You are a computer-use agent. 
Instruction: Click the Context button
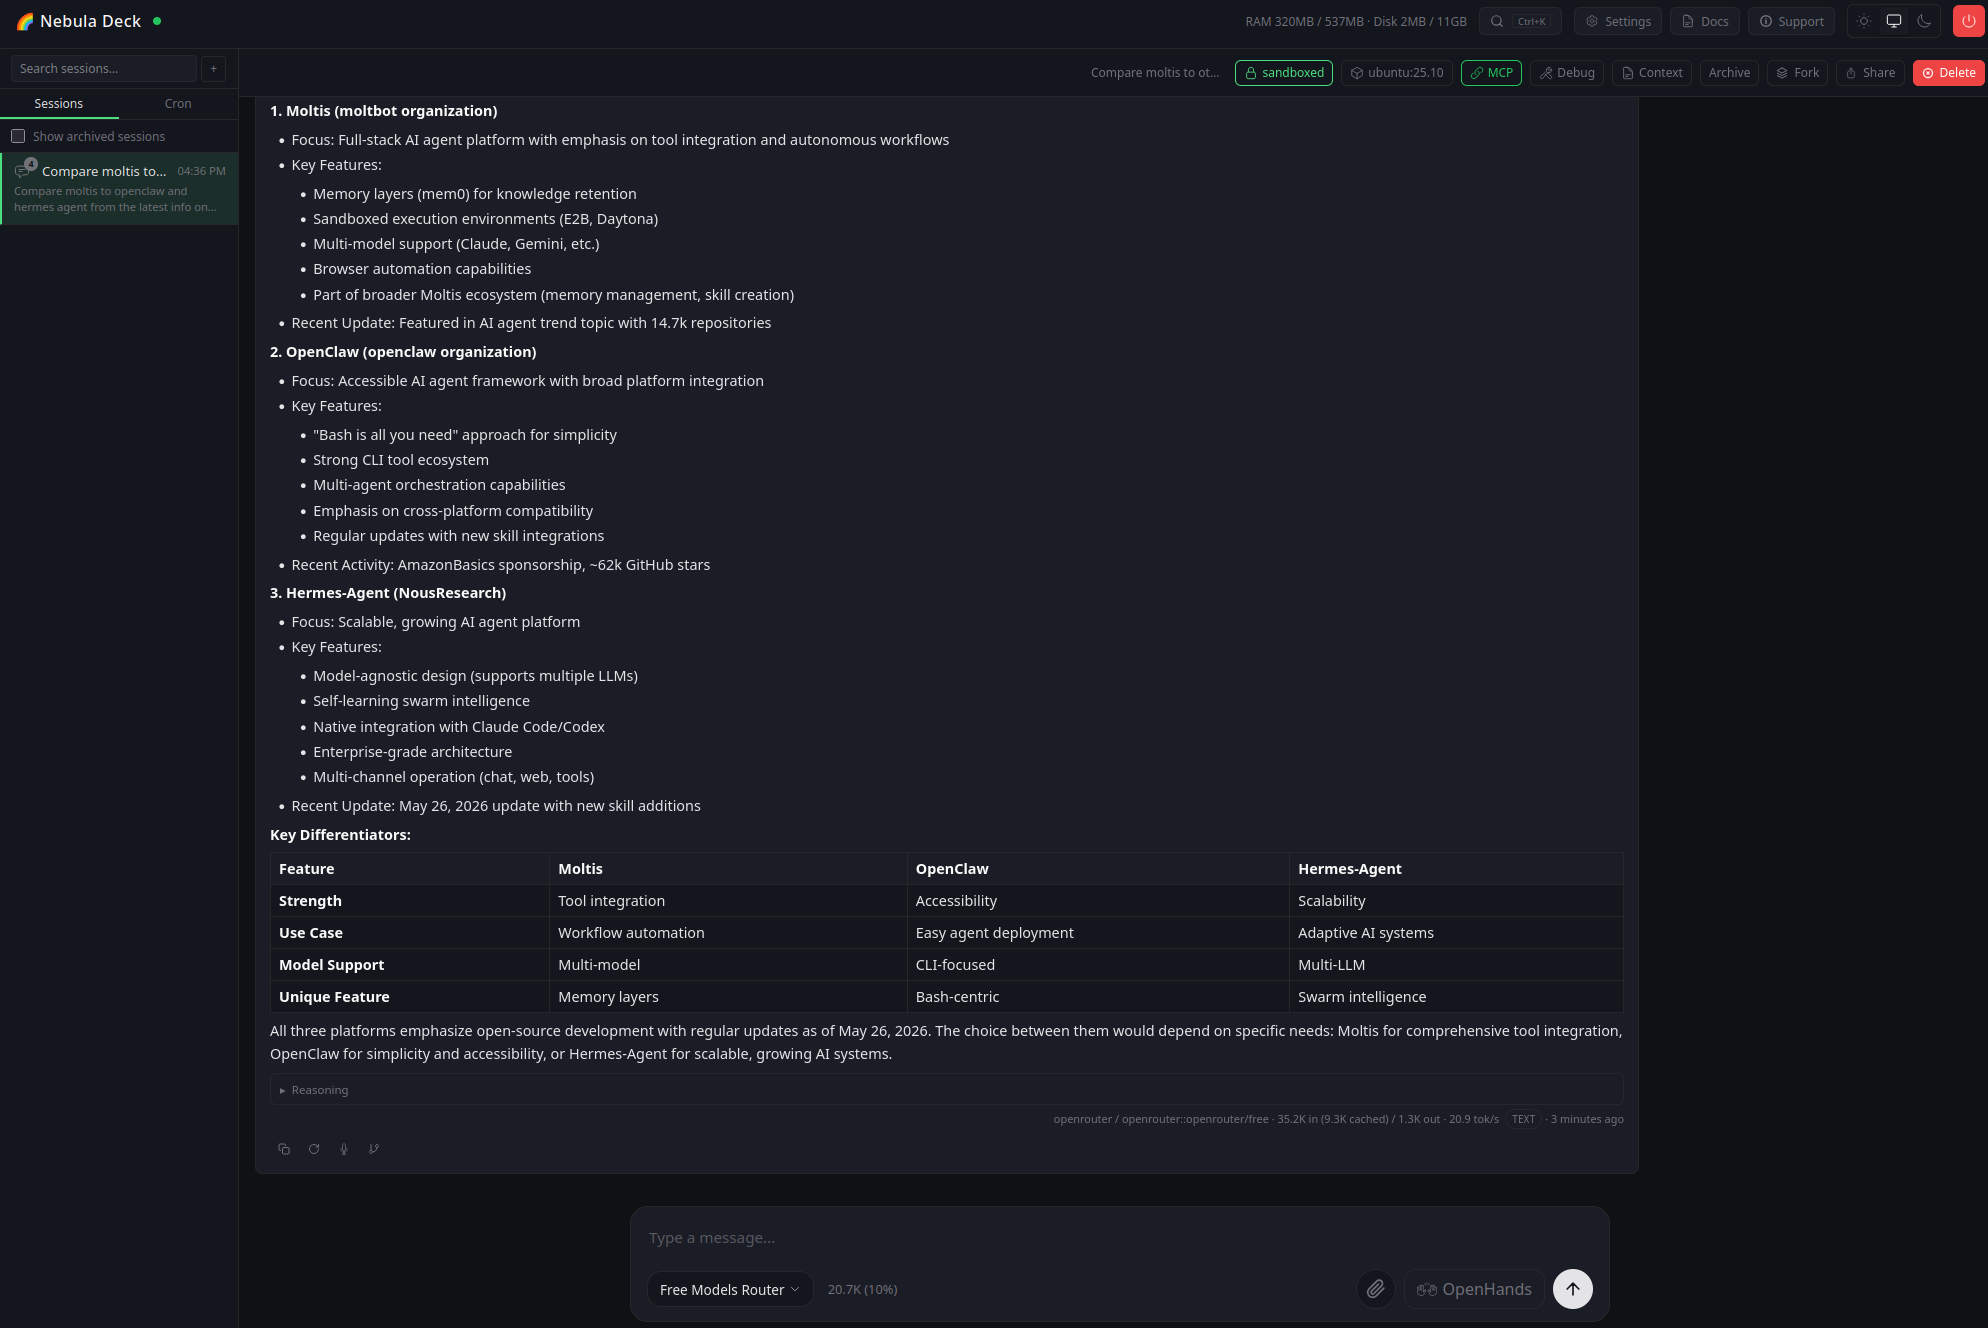coord(1652,73)
